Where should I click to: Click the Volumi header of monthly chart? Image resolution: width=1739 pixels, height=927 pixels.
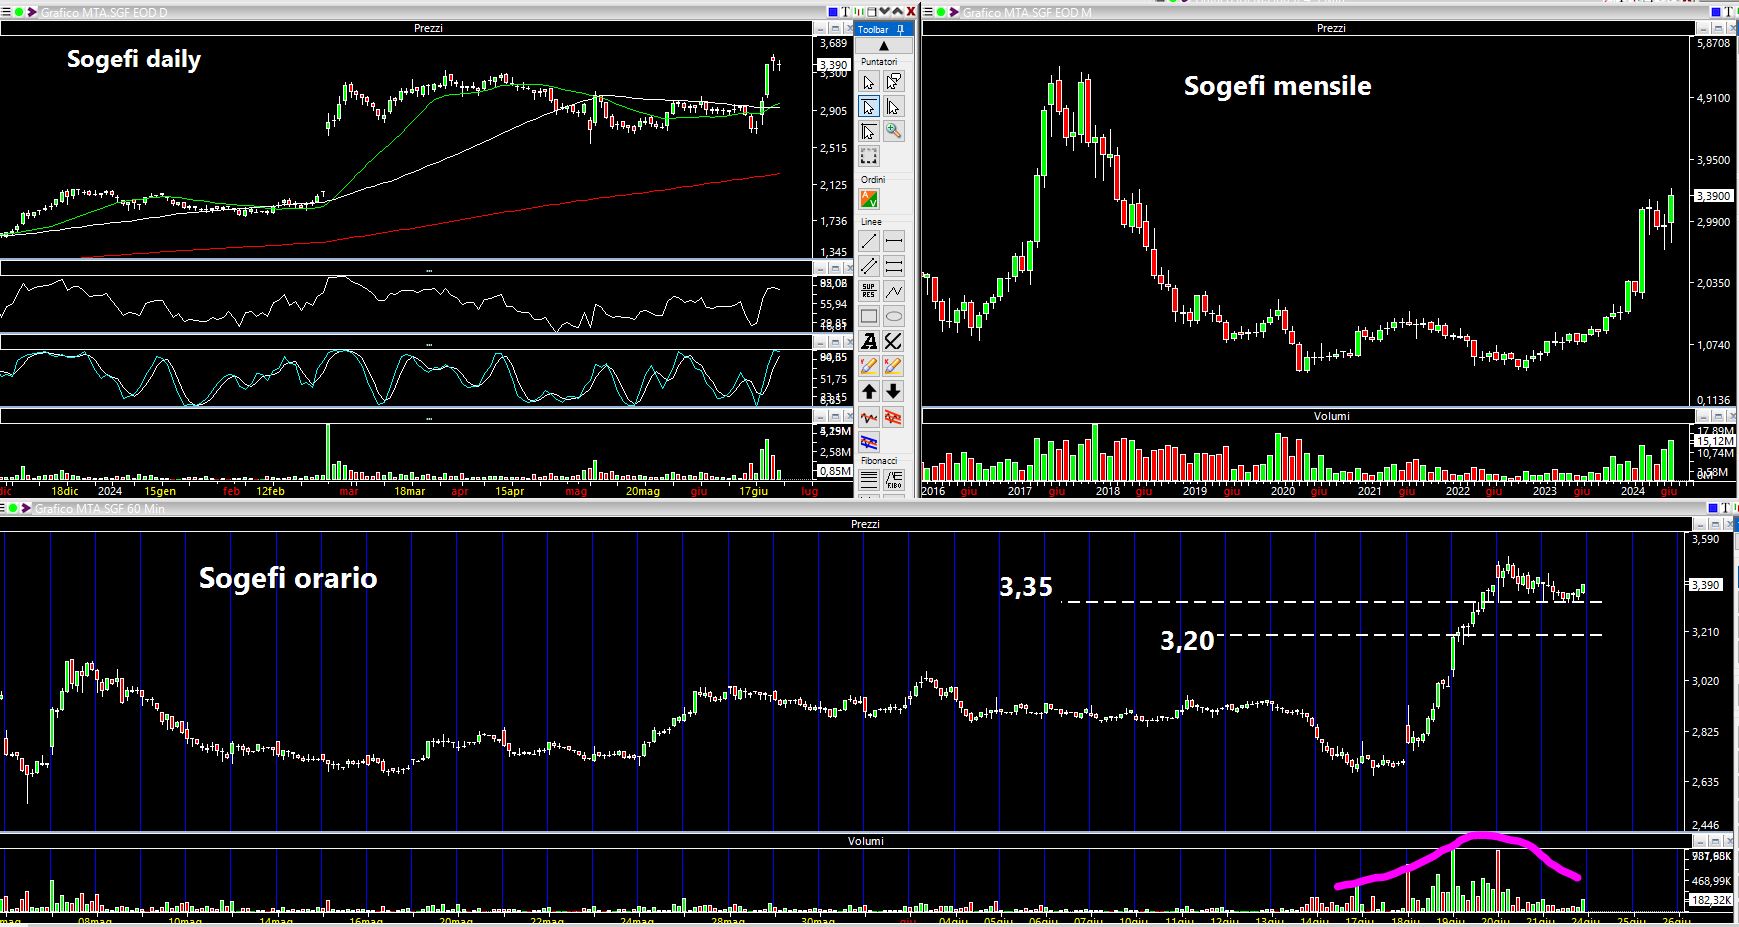(1331, 416)
